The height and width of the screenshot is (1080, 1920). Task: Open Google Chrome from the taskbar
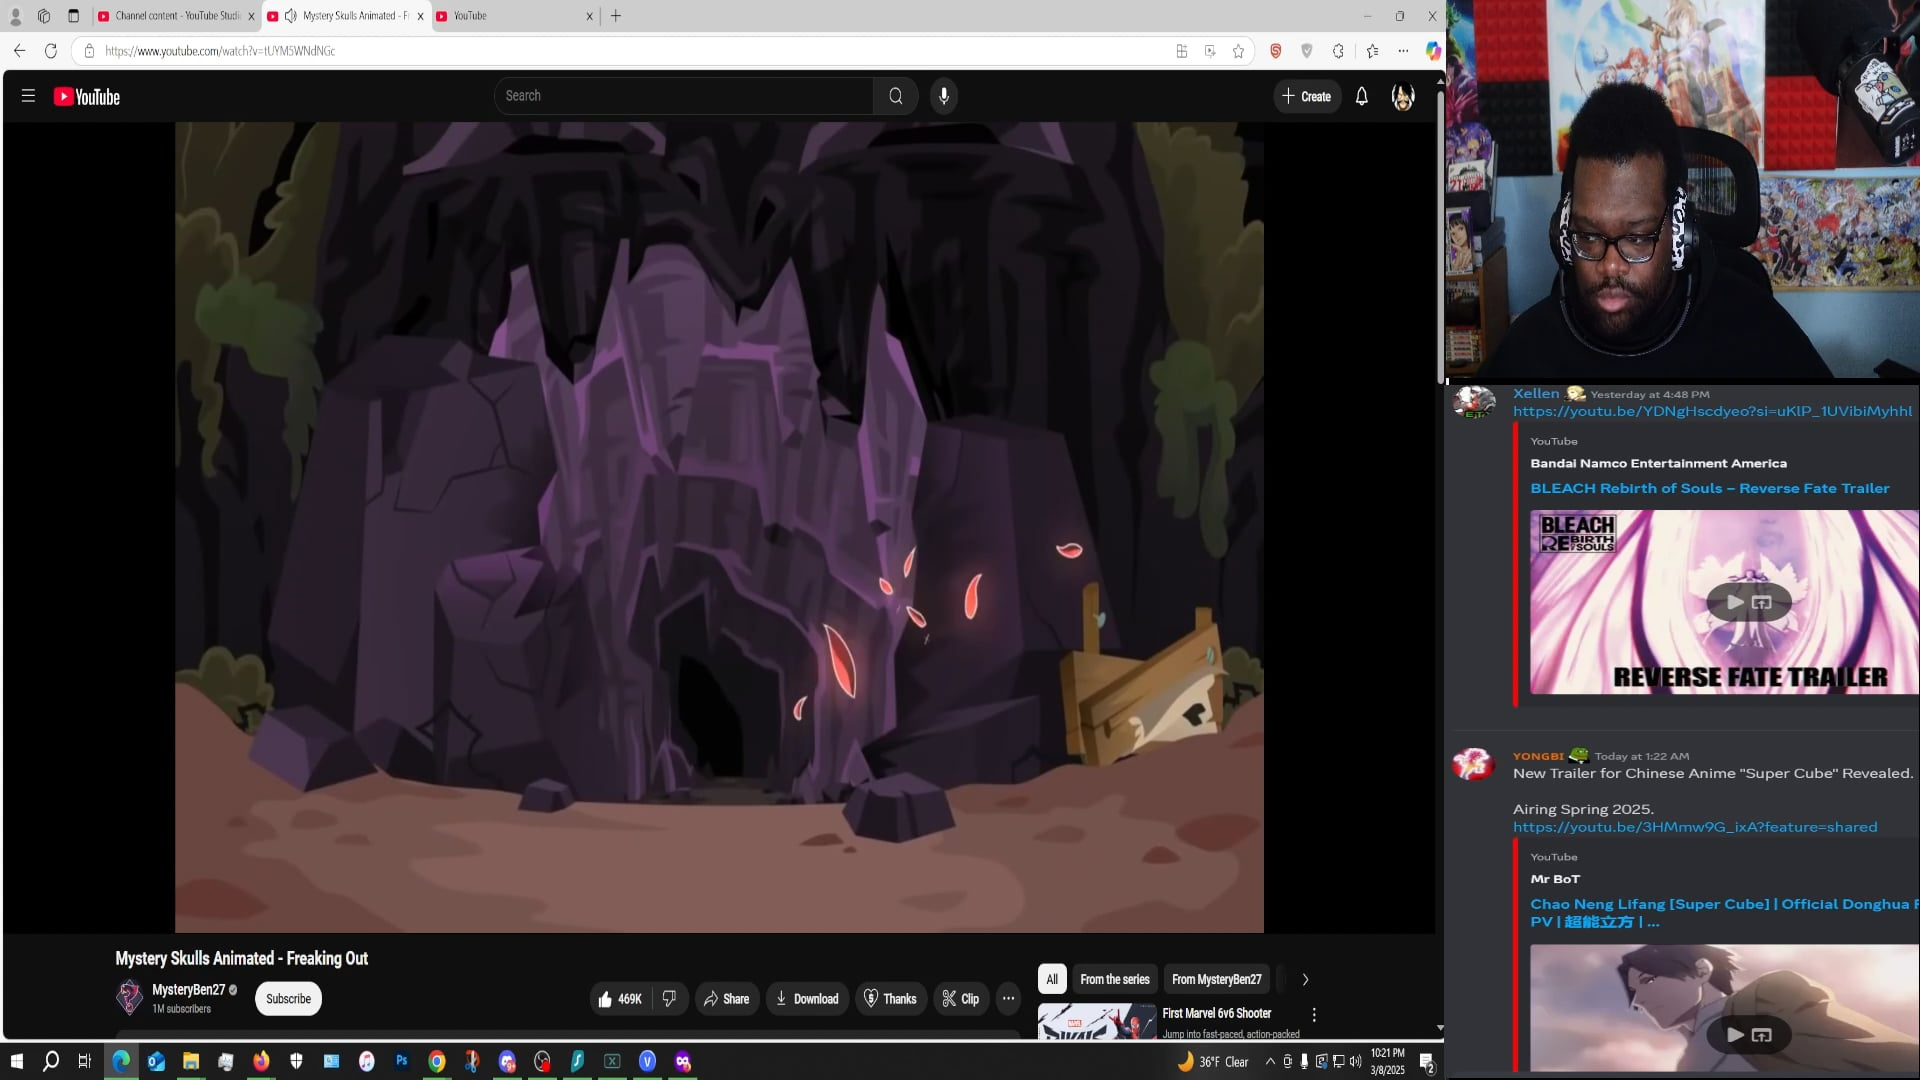(437, 1062)
